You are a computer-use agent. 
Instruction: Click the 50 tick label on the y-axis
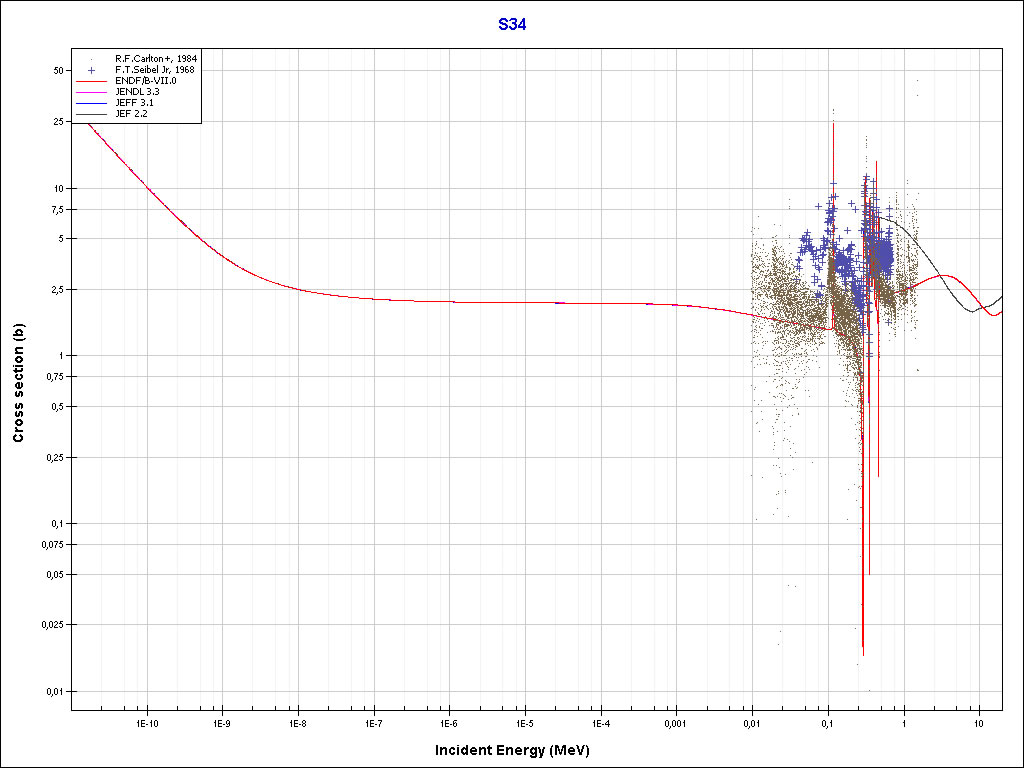click(57, 71)
